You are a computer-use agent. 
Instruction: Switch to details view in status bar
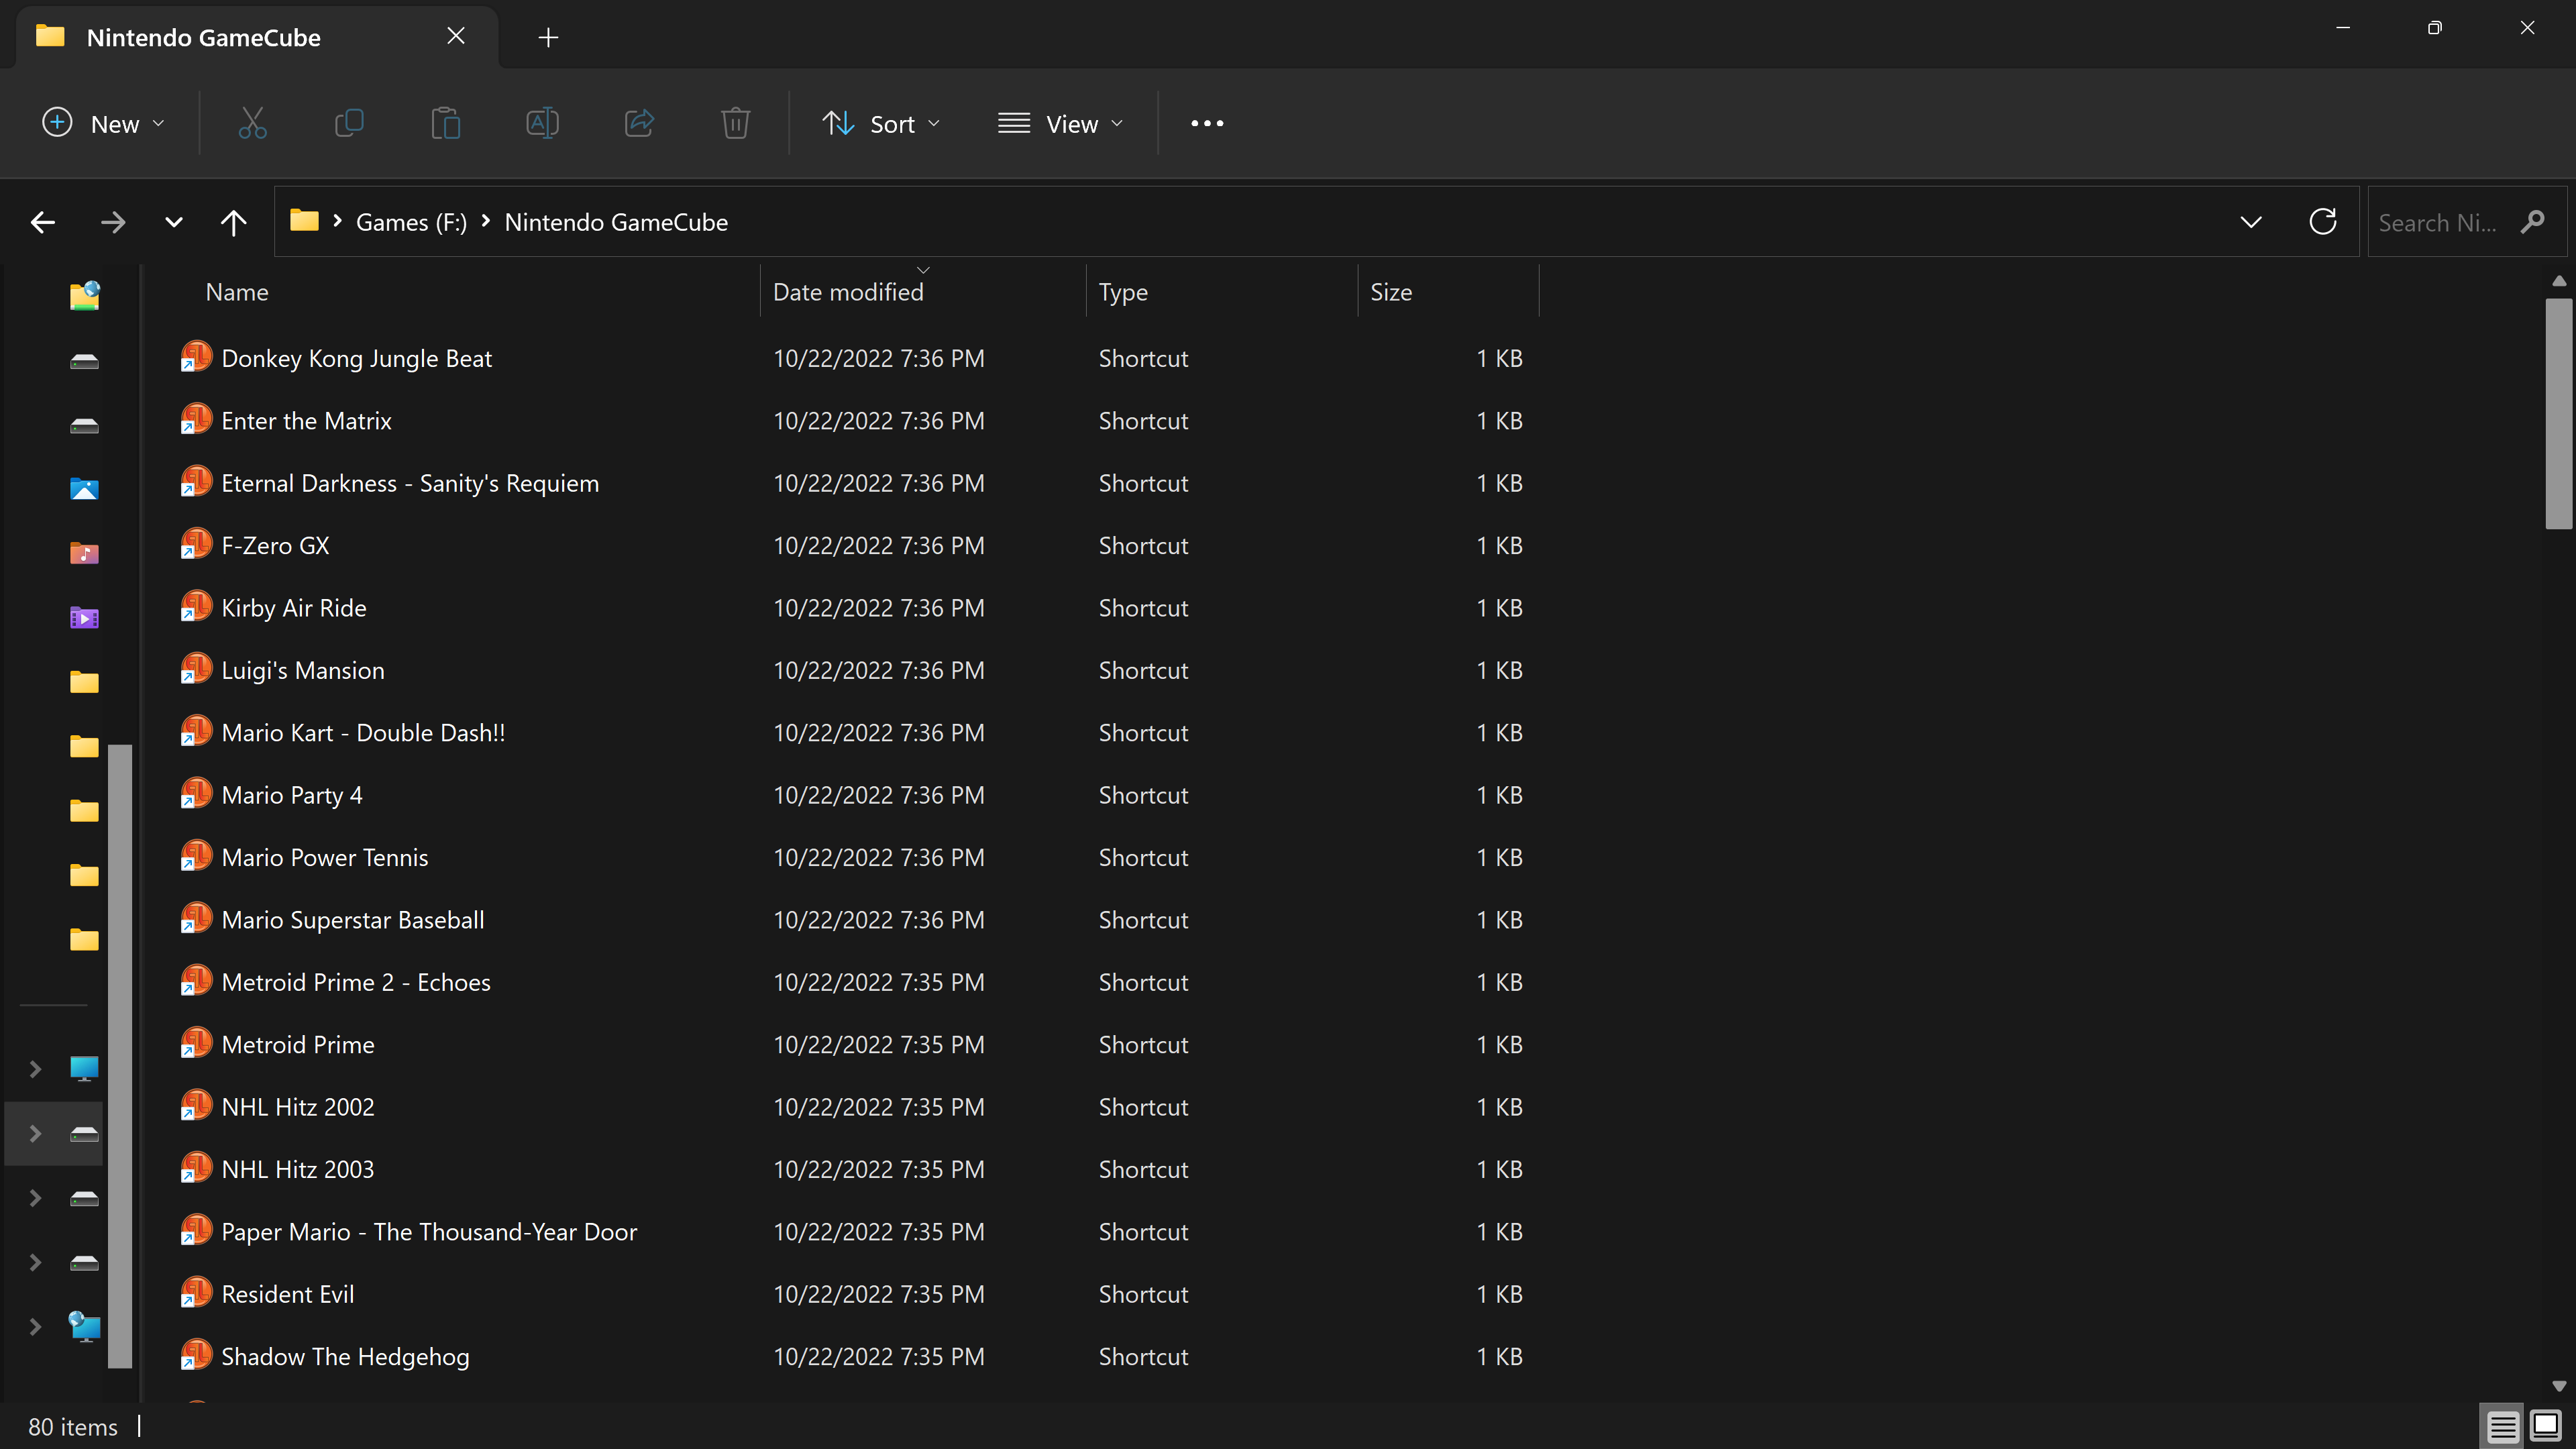pyautogui.click(x=2502, y=1426)
